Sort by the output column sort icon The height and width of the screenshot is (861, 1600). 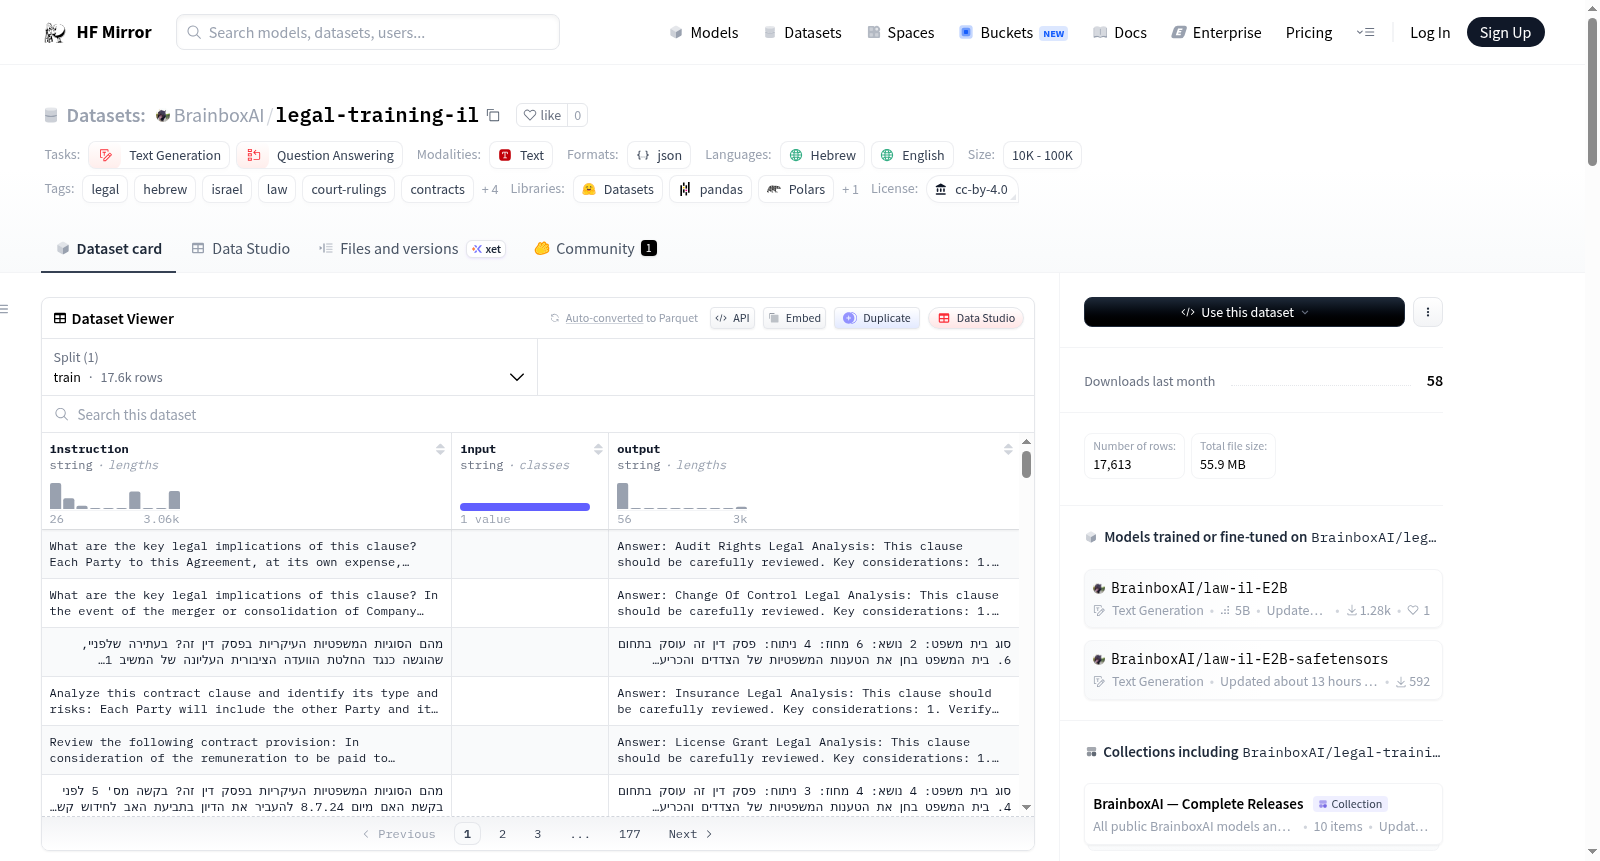(x=1008, y=449)
